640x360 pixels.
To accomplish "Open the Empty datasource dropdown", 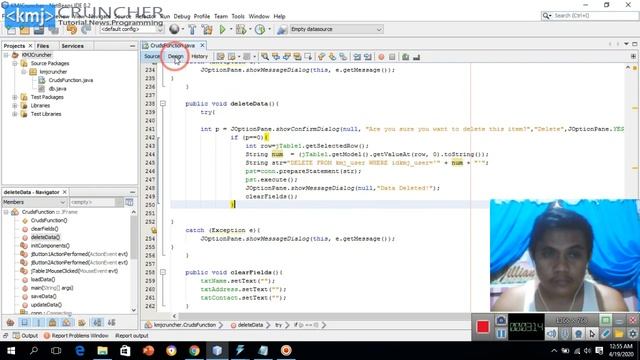I will click(x=336, y=29).
